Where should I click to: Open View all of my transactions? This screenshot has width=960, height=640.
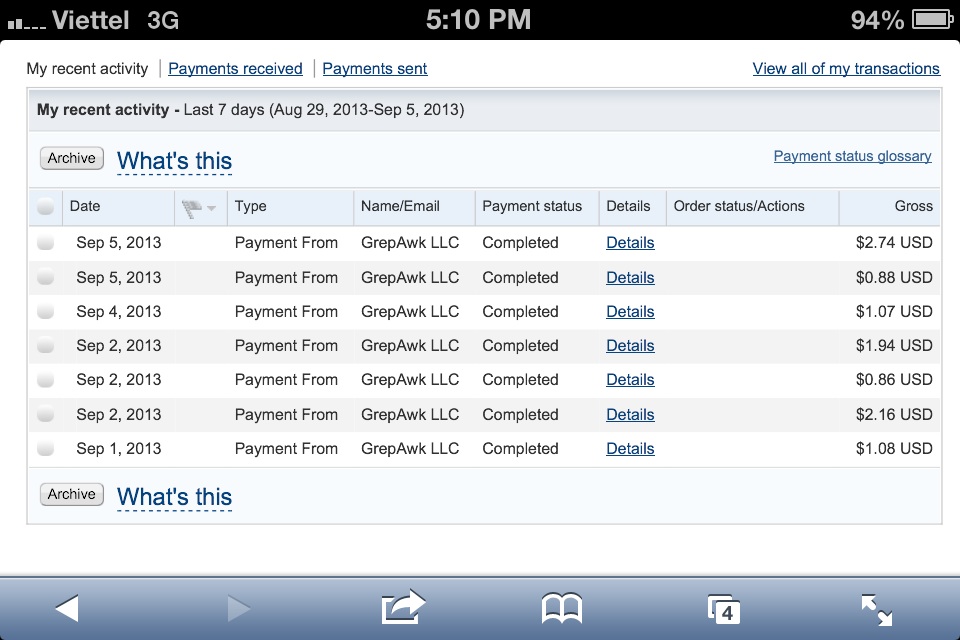tap(846, 69)
